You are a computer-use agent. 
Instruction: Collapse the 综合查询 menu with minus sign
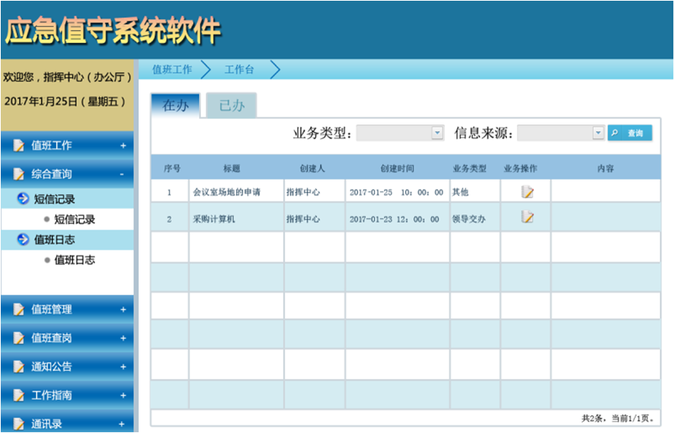click(x=122, y=174)
